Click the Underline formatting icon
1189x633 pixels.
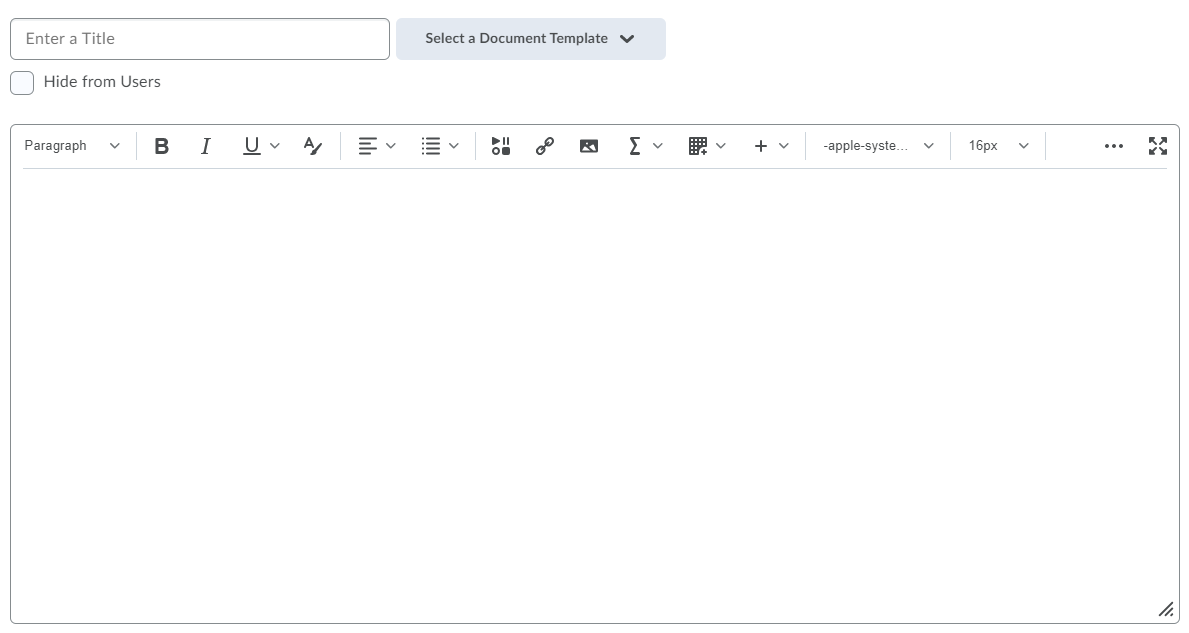[252, 146]
